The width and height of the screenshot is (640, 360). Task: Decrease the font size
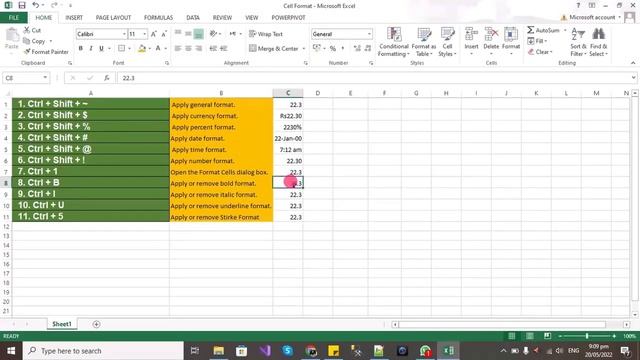(164, 34)
